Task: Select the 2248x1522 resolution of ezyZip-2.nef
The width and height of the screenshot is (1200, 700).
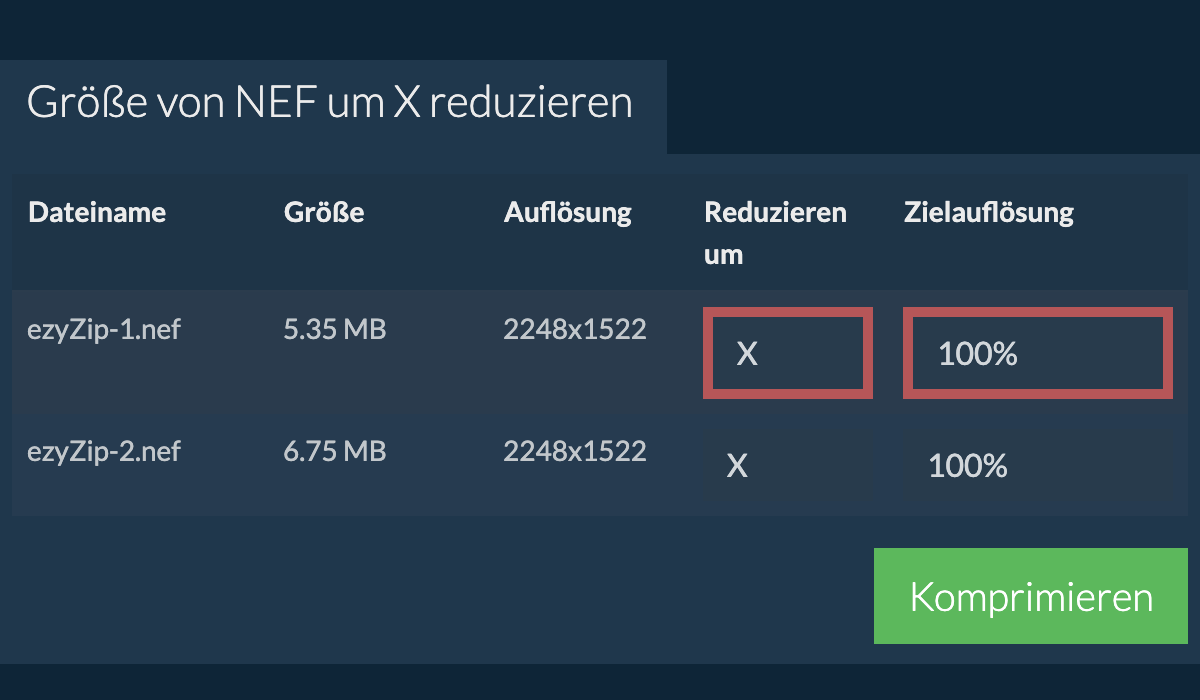Action: 575,451
